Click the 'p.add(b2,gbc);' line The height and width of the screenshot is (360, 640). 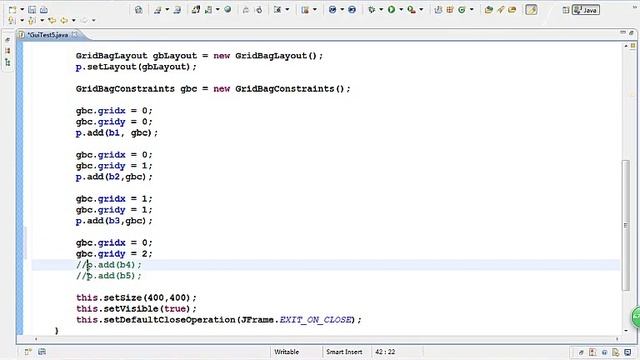coord(114,177)
